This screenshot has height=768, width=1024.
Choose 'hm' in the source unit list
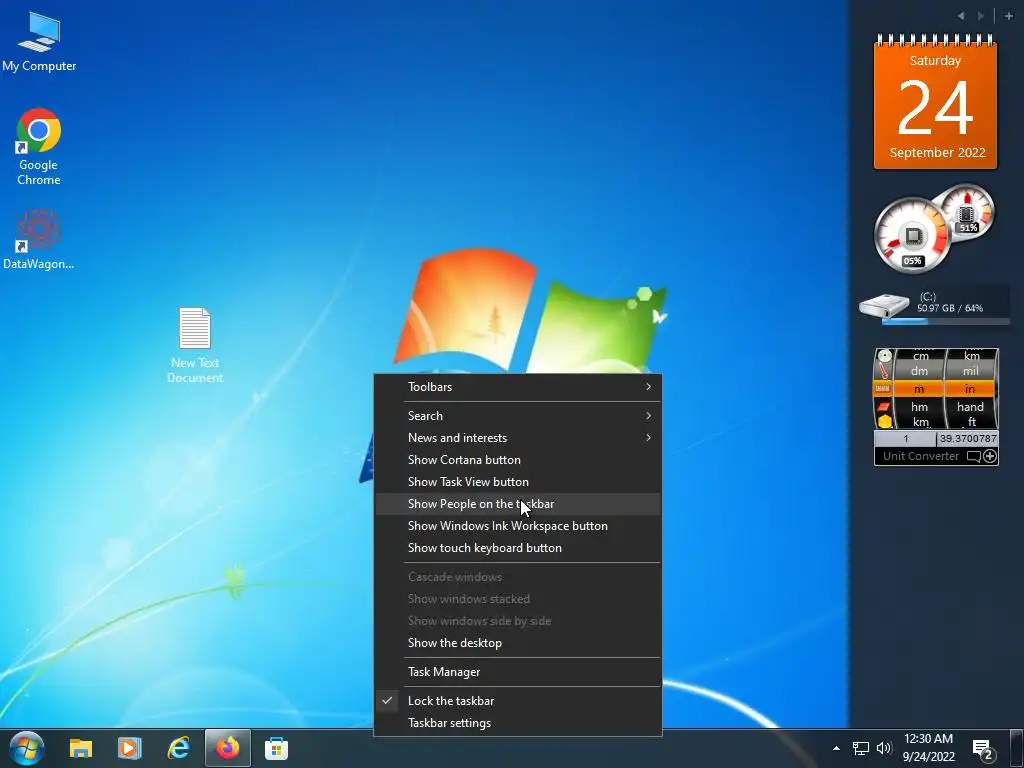tap(920, 406)
